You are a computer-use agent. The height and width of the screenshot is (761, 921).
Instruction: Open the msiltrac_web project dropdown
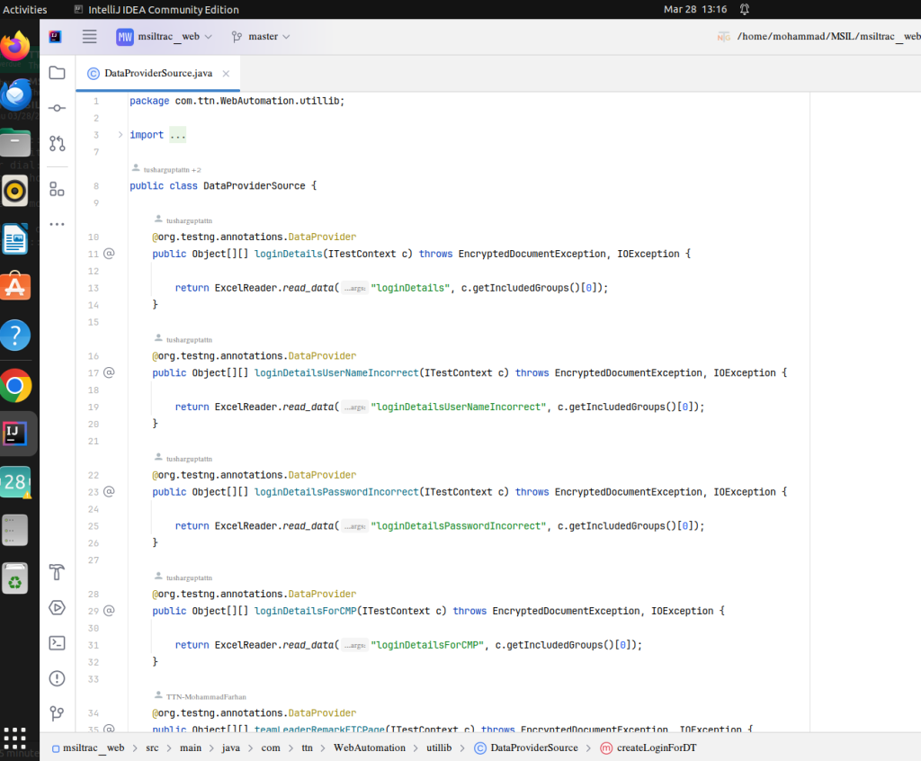pyautogui.click(x=168, y=36)
